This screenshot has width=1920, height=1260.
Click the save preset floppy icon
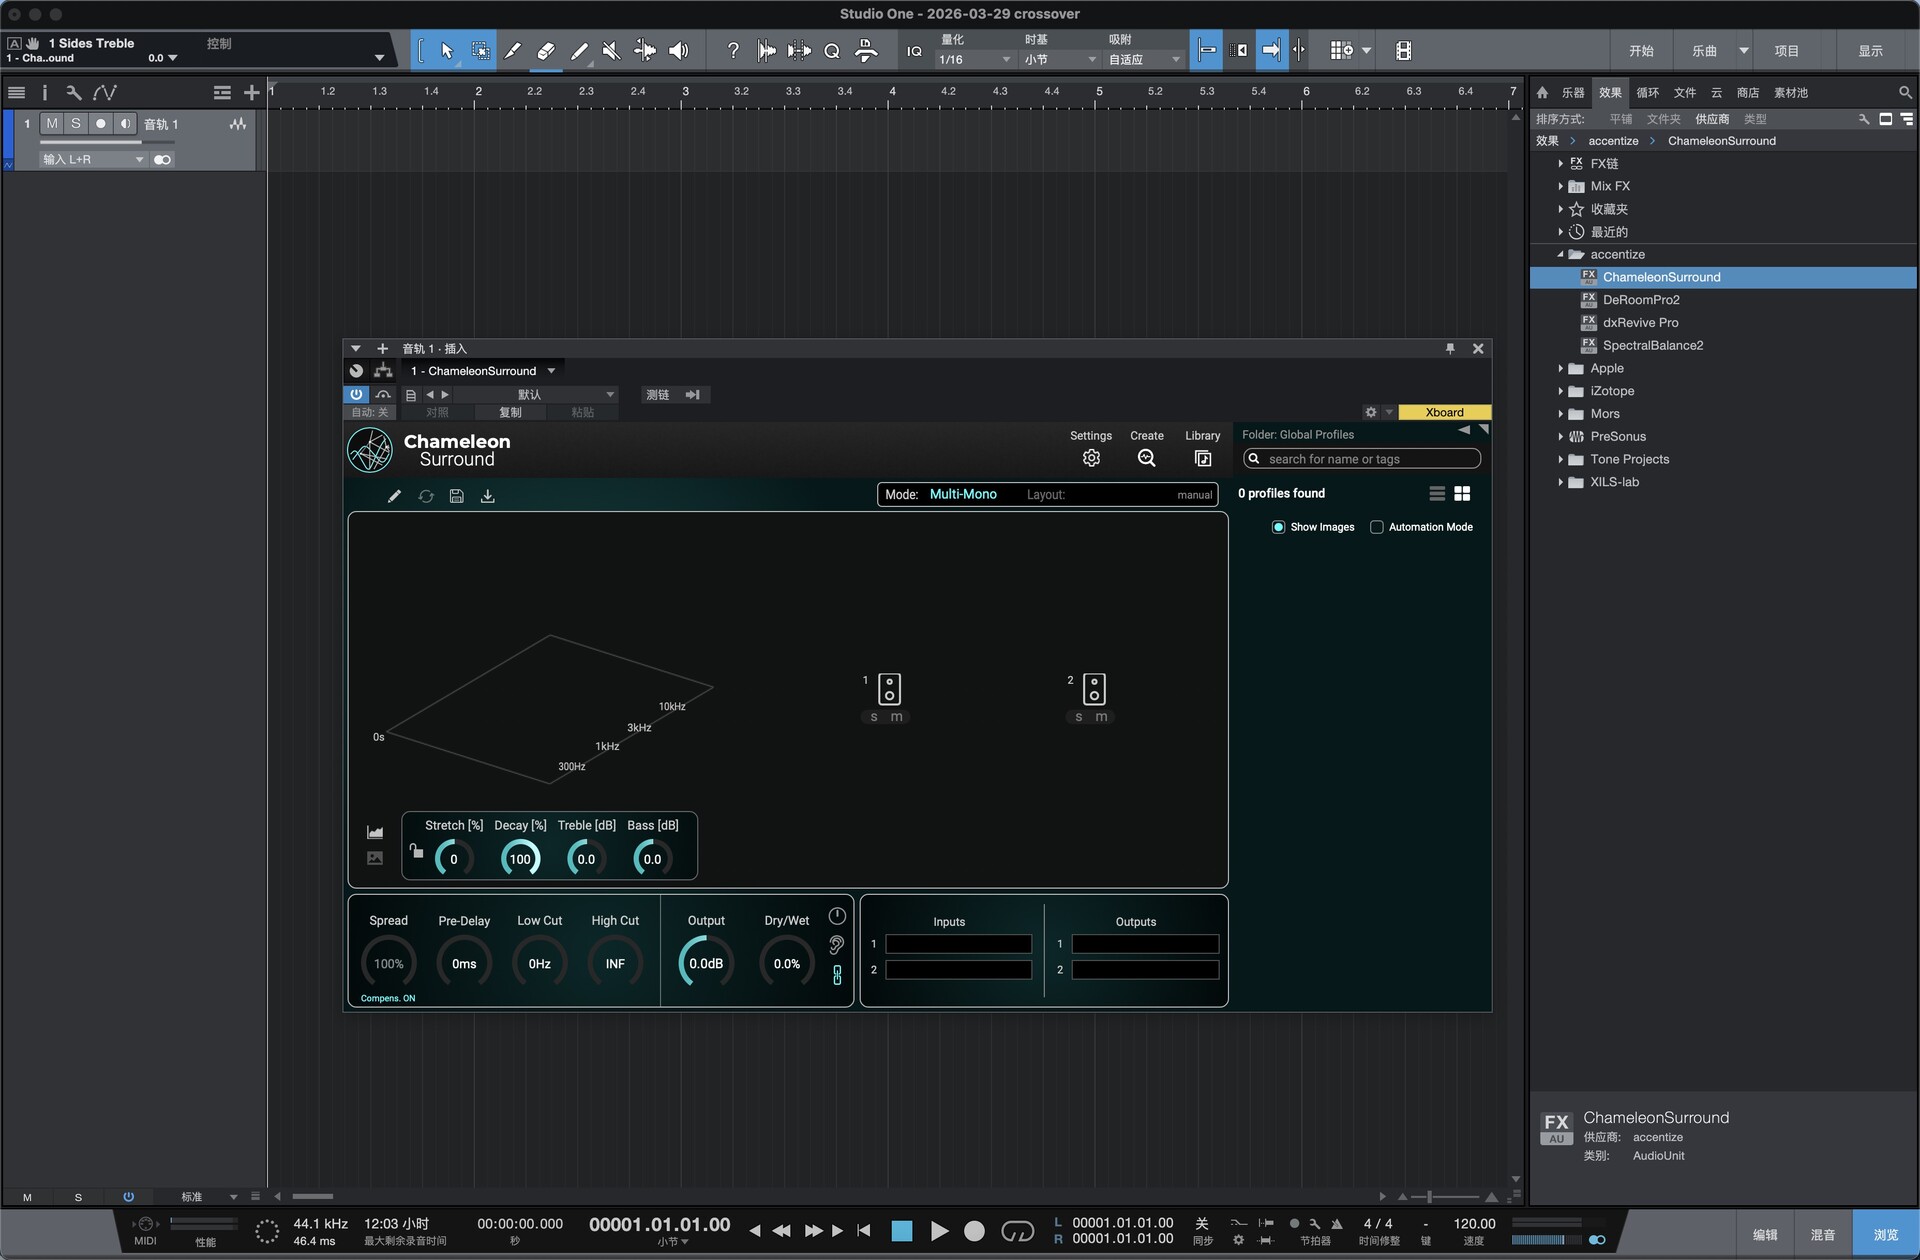(x=457, y=496)
